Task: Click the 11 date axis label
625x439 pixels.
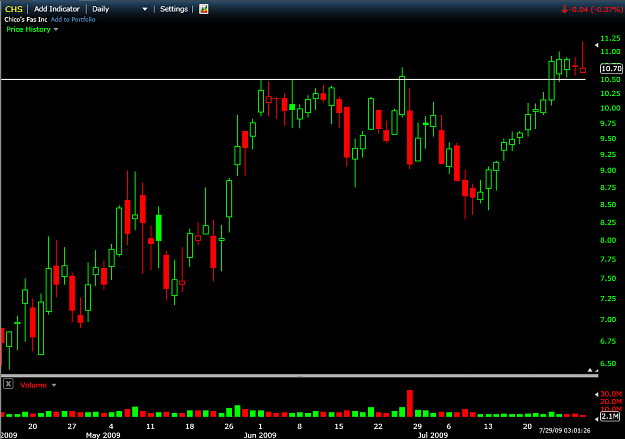Action: pyautogui.click(x=150, y=426)
